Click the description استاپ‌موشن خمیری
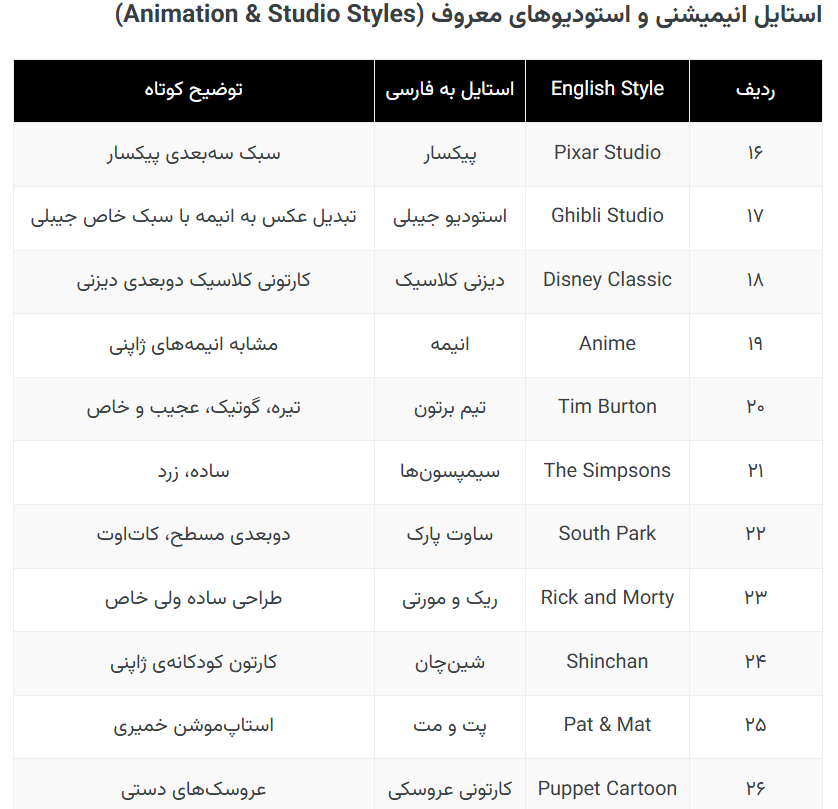This screenshot has height=809, width=838. tap(194, 725)
